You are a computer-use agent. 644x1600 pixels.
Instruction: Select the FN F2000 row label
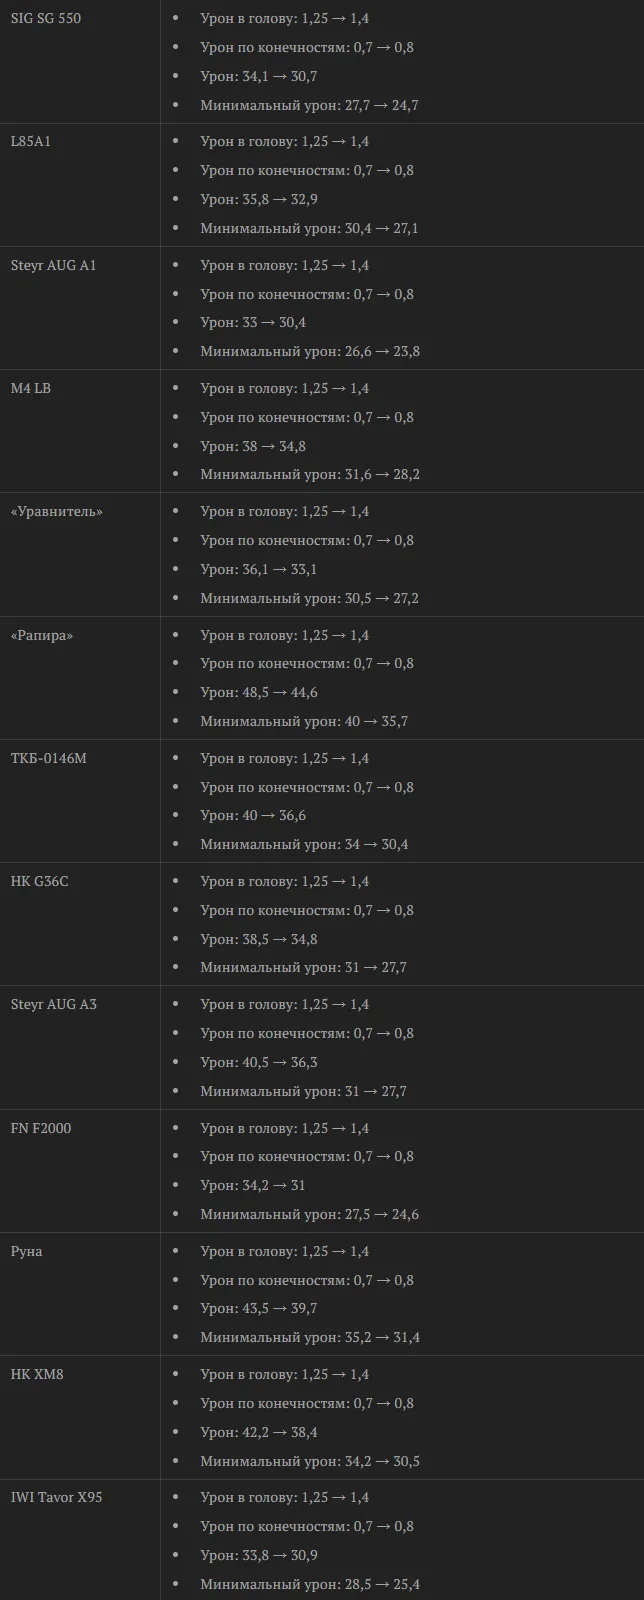click(x=41, y=1128)
